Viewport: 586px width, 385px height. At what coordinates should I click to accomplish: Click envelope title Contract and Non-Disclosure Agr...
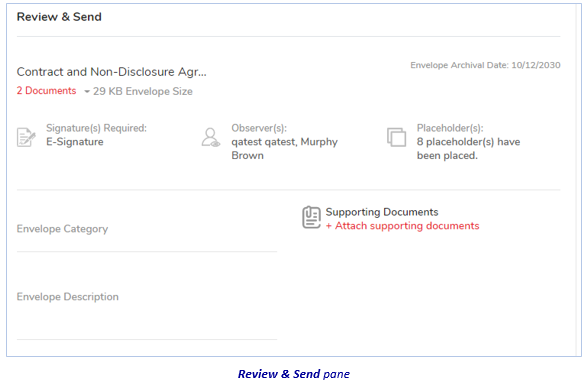point(111,72)
